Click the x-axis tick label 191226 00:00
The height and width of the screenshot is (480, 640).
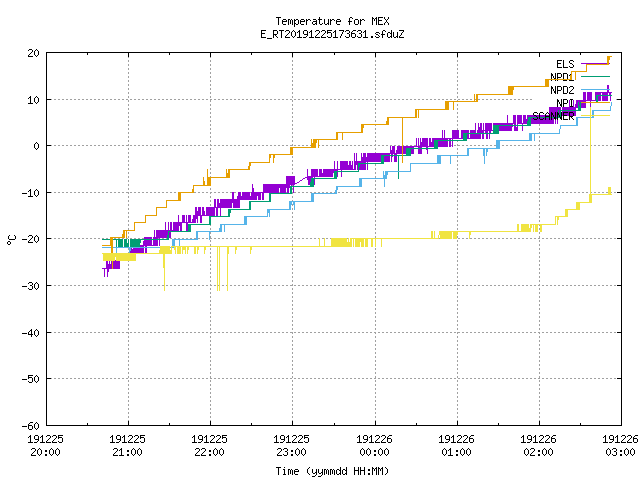(374, 446)
